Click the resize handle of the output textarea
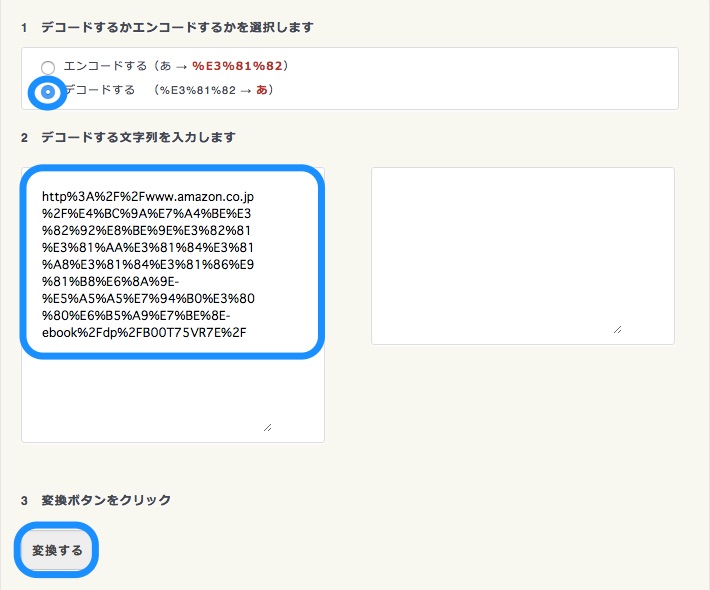 click(x=618, y=330)
